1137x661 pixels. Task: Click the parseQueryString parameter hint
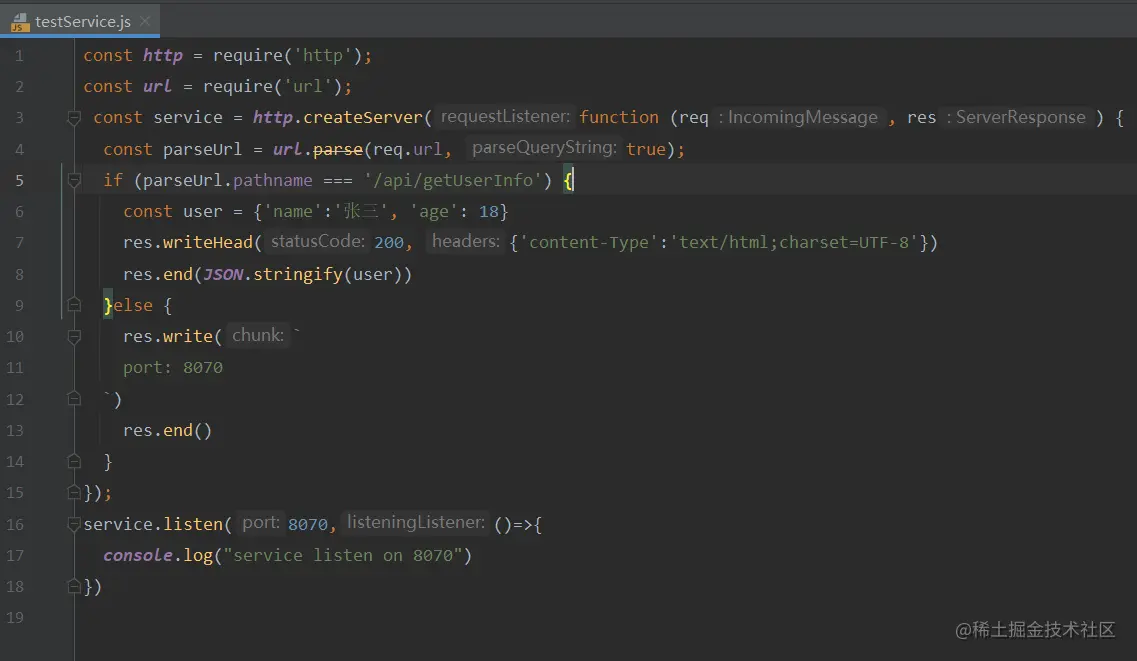(544, 148)
